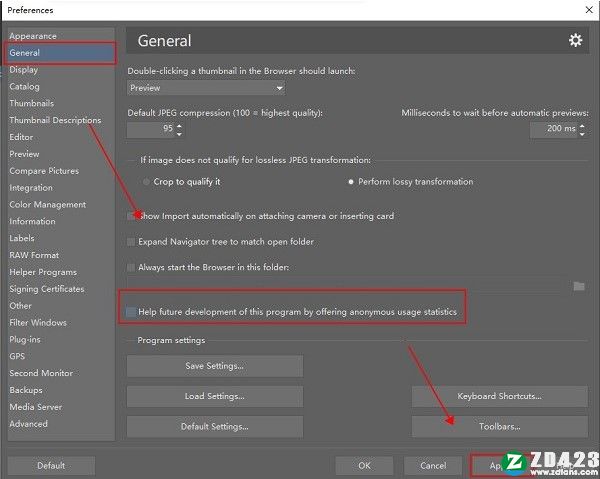The height and width of the screenshot is (479, 600).
Task: Go to RAW Format preferences
Action: click(x=34, y=255)
